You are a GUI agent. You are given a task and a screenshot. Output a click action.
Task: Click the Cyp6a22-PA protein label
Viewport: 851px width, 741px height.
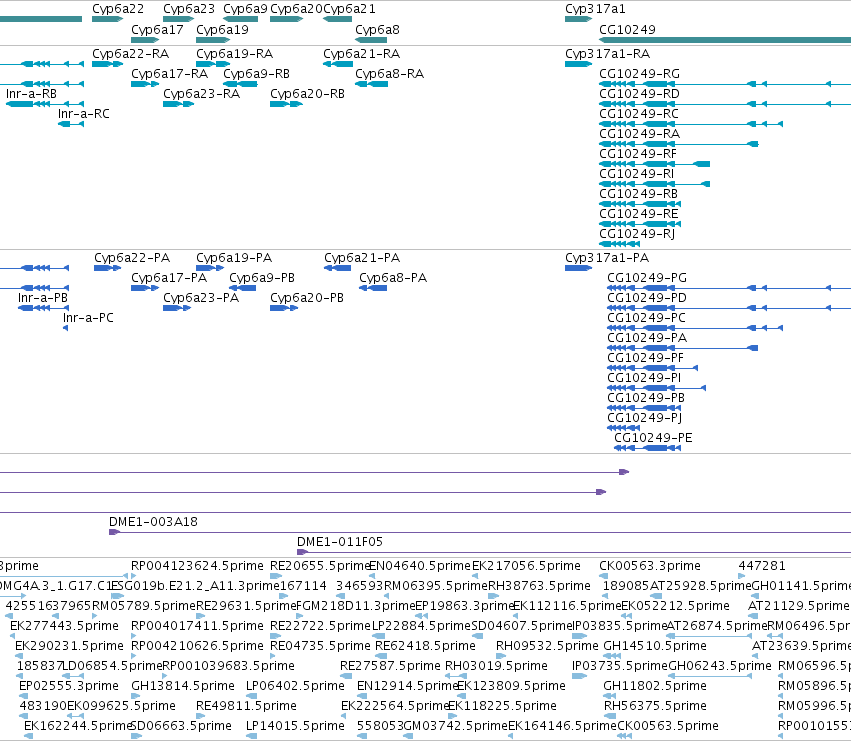(132, 257)
